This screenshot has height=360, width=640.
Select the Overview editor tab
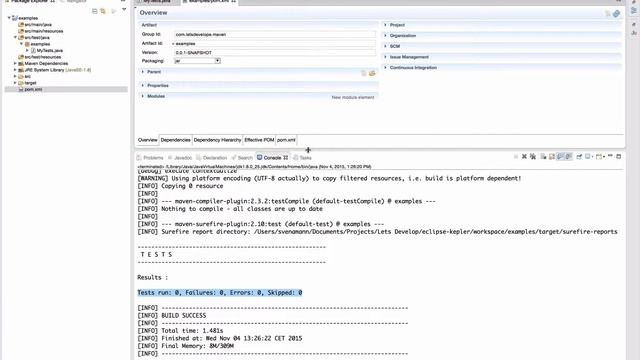pos(147,140)
